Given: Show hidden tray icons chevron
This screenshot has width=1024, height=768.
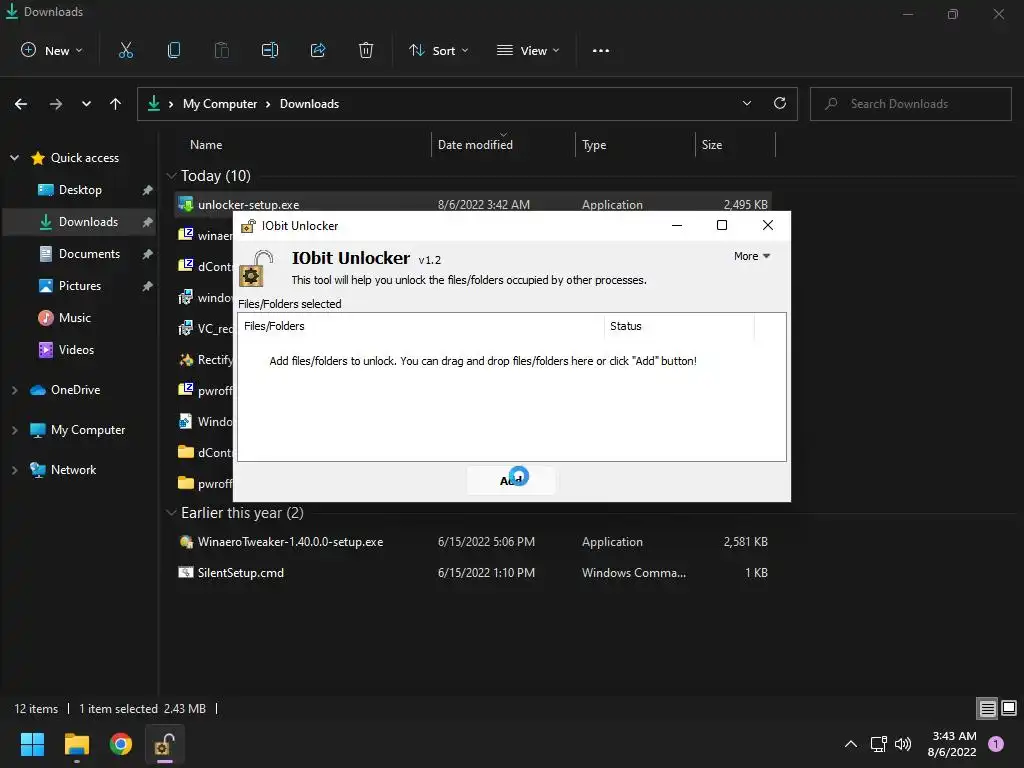Looking at the screenshot, I should (850, 744).
